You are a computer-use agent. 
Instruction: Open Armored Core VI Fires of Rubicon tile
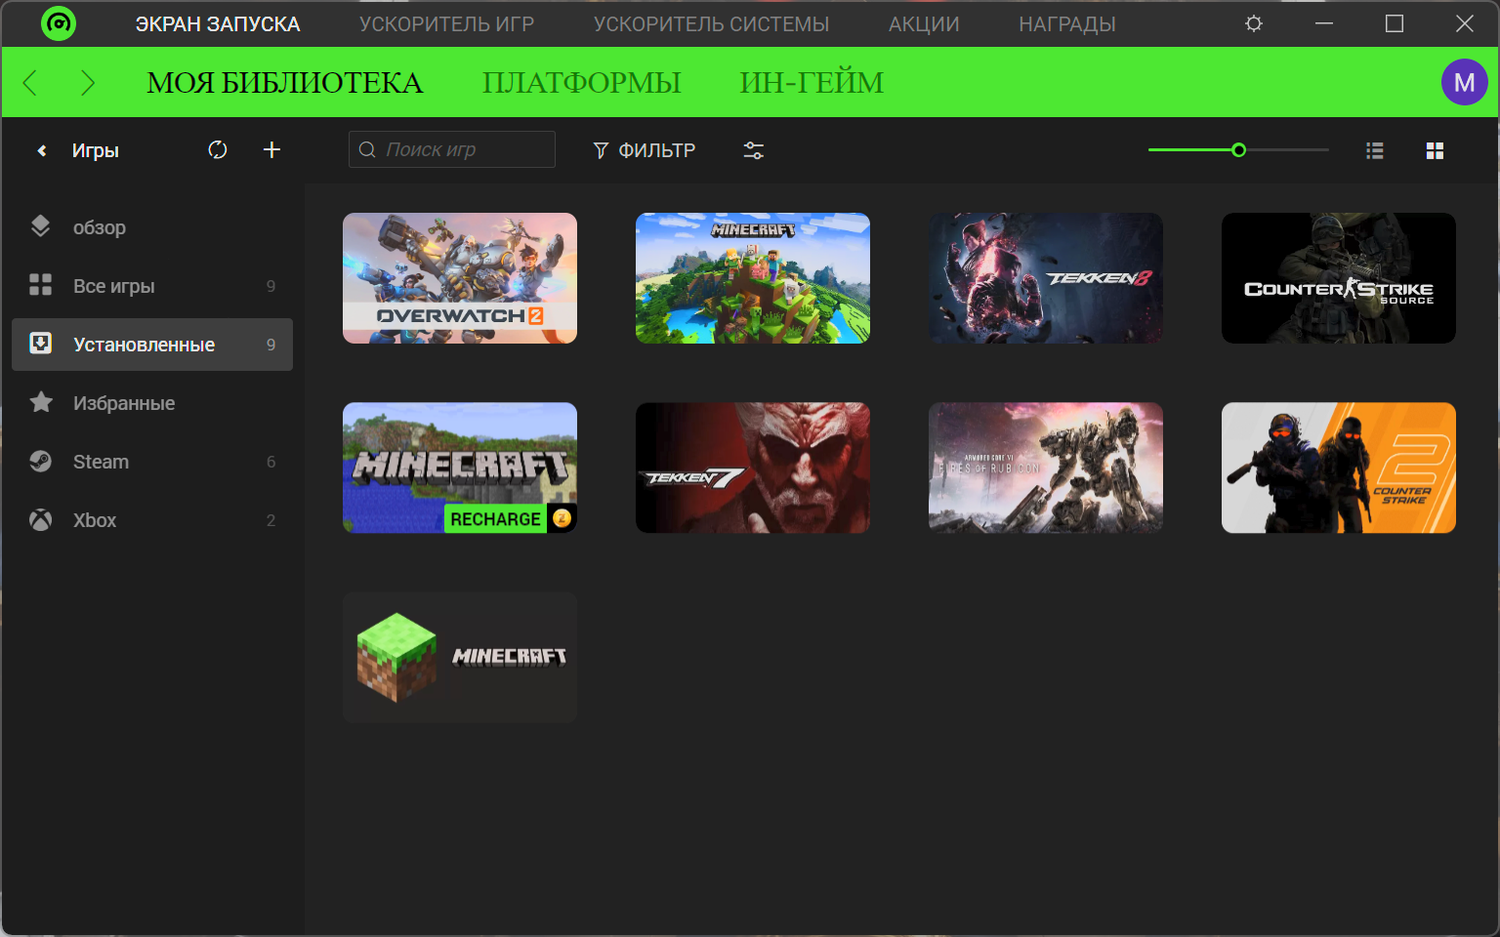tap(1046, 468)
